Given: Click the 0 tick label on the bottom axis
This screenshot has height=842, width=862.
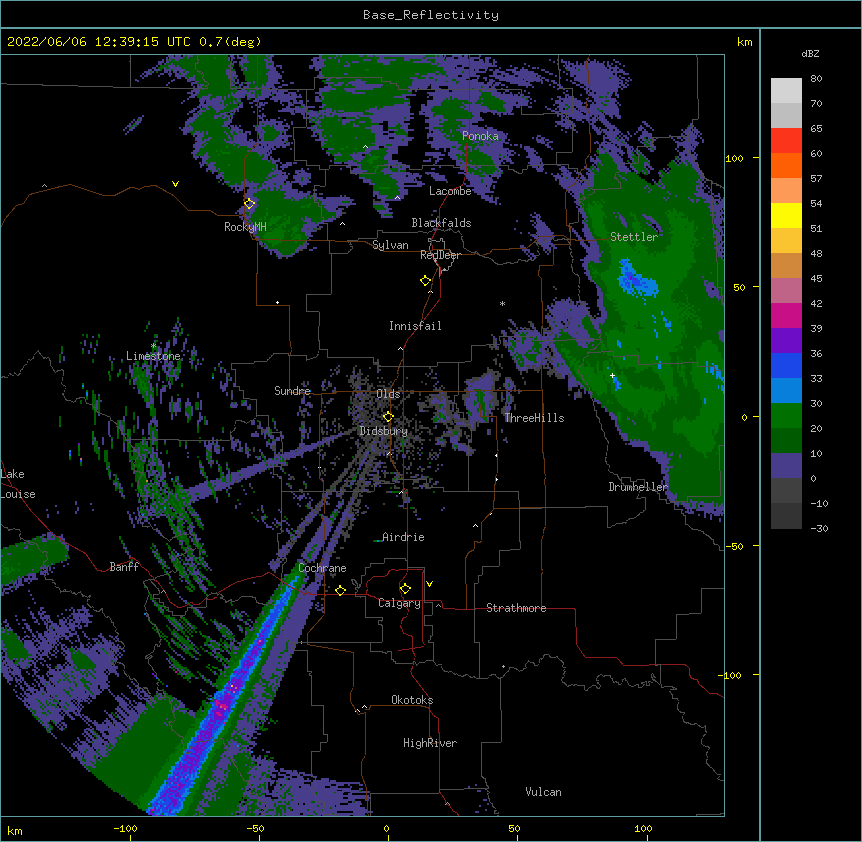Looking at the screenshot, I should (x=386, y=828).
